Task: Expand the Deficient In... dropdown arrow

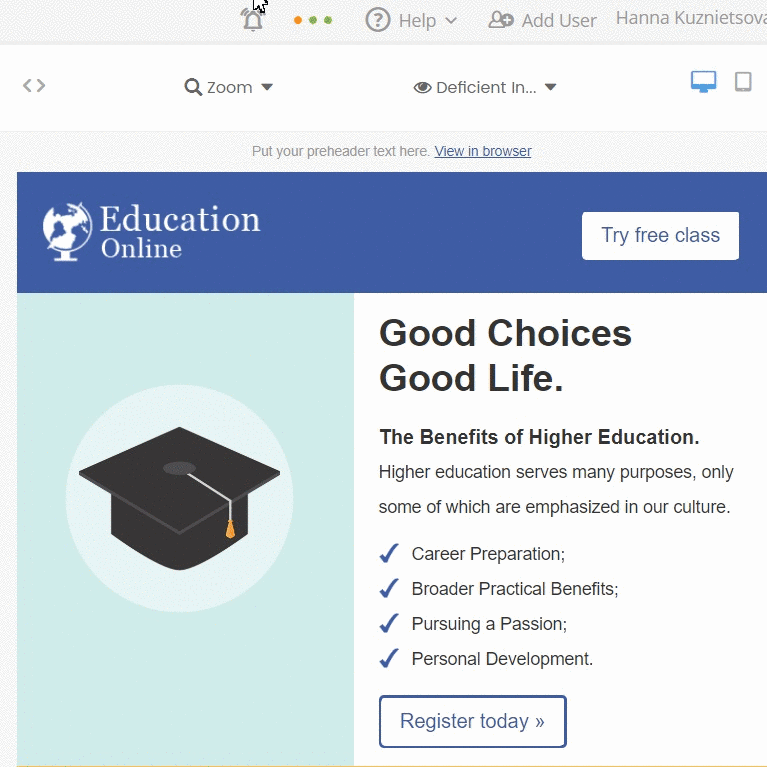Action: [550, 87]
